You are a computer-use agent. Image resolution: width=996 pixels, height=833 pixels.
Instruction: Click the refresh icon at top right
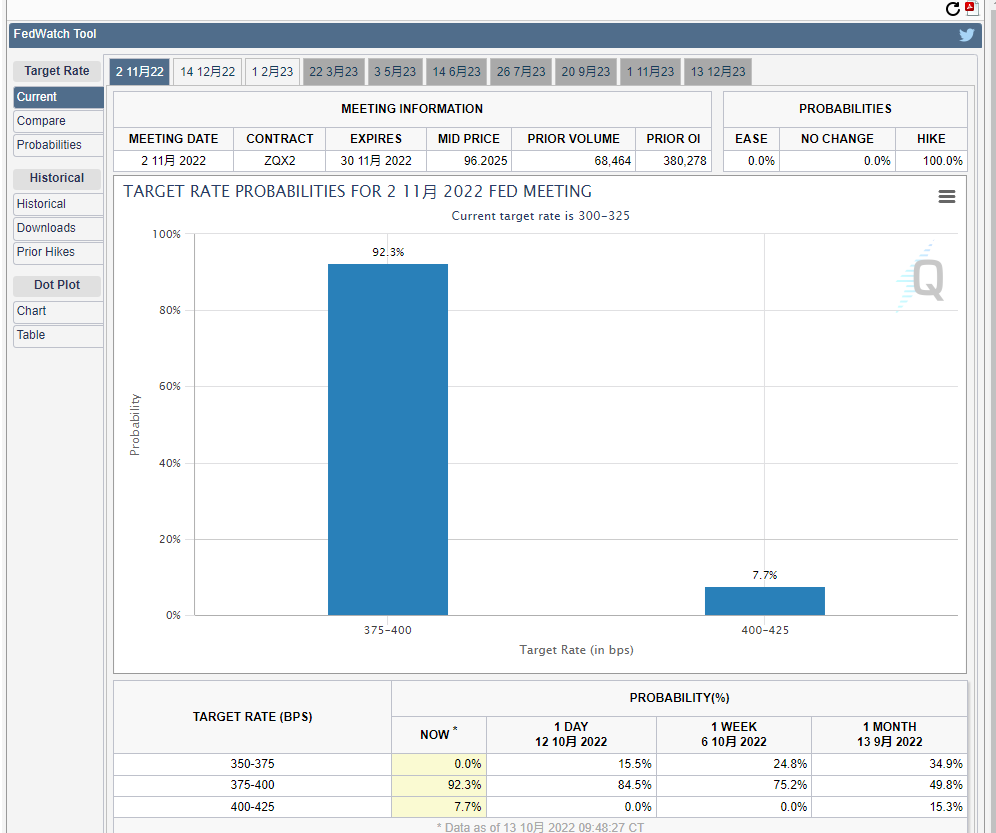953,9
